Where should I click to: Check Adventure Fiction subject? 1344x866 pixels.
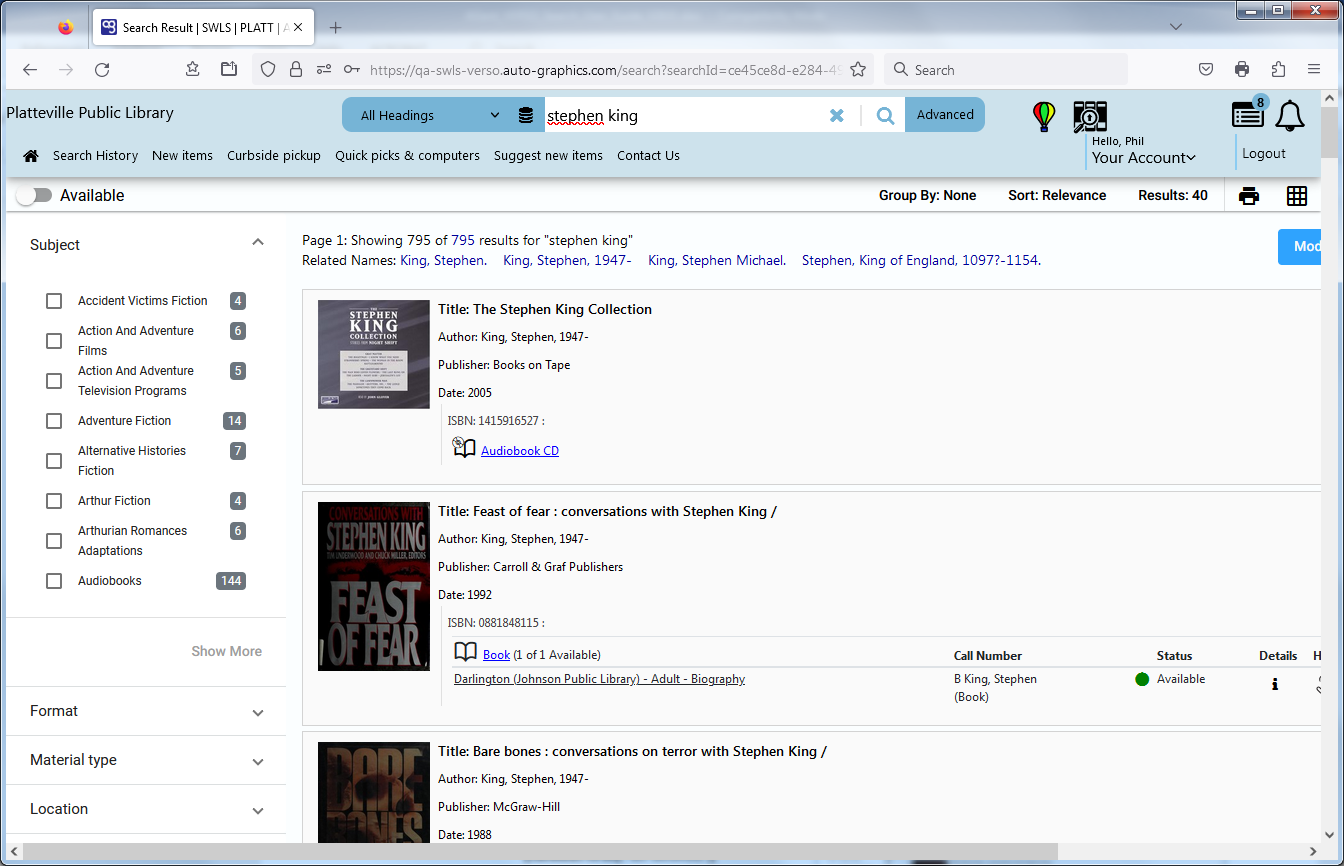coord(54,421)
